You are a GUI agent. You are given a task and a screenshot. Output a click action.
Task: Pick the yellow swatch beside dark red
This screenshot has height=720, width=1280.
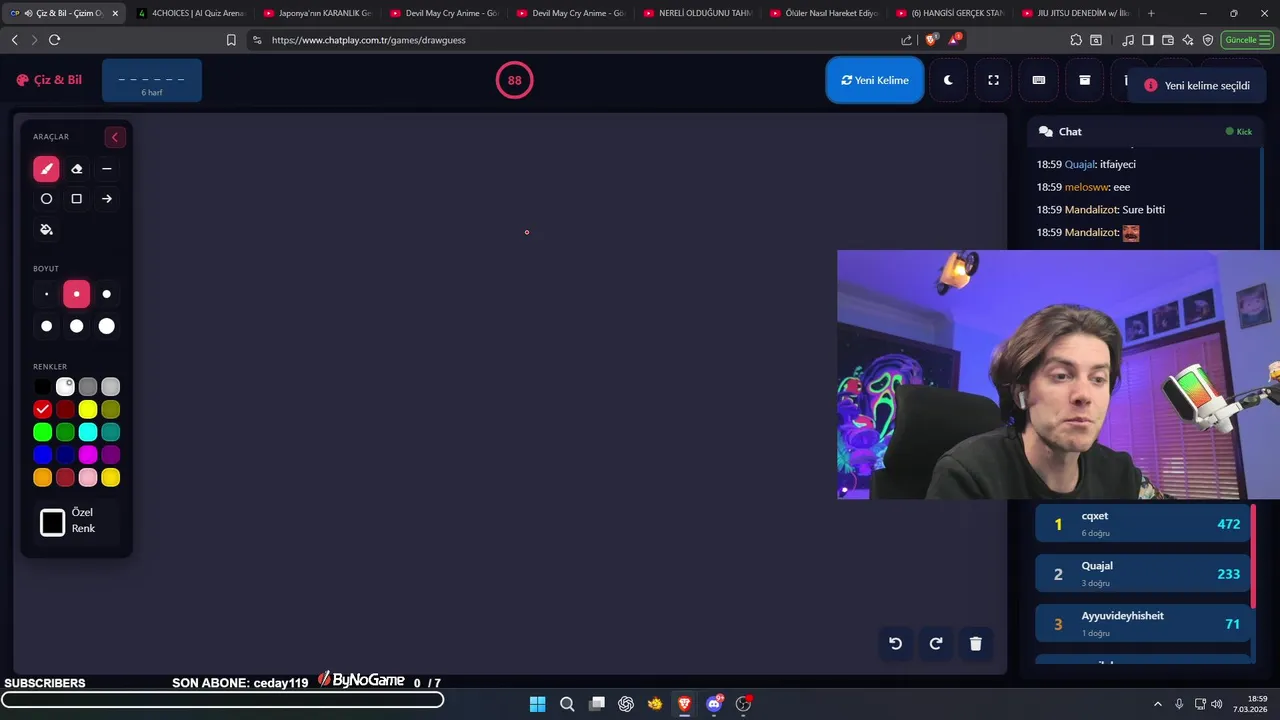click(x=88, y=409)
